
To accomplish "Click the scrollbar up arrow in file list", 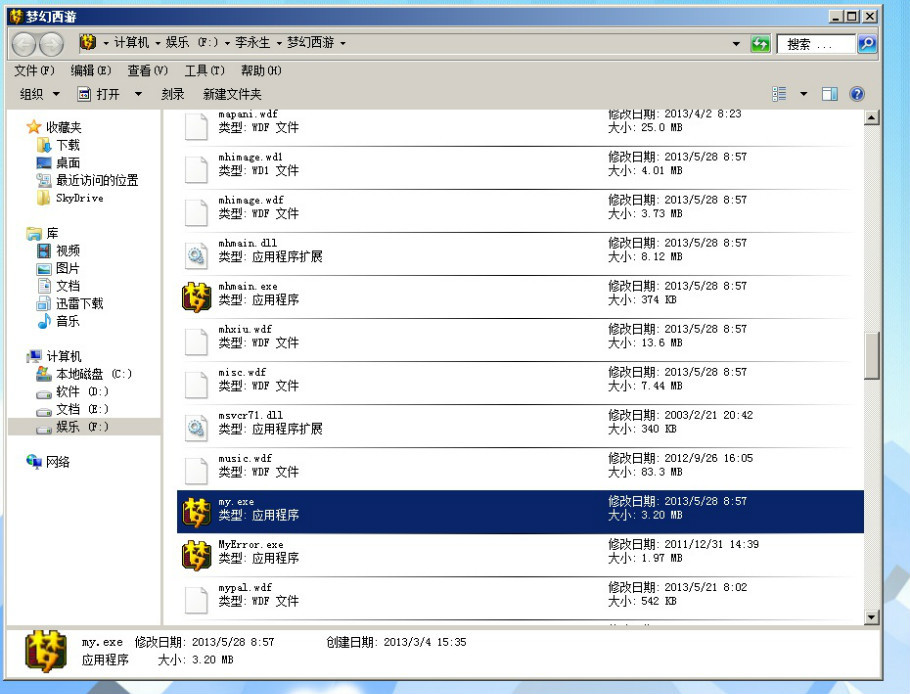I will click(x=871, y=118).
